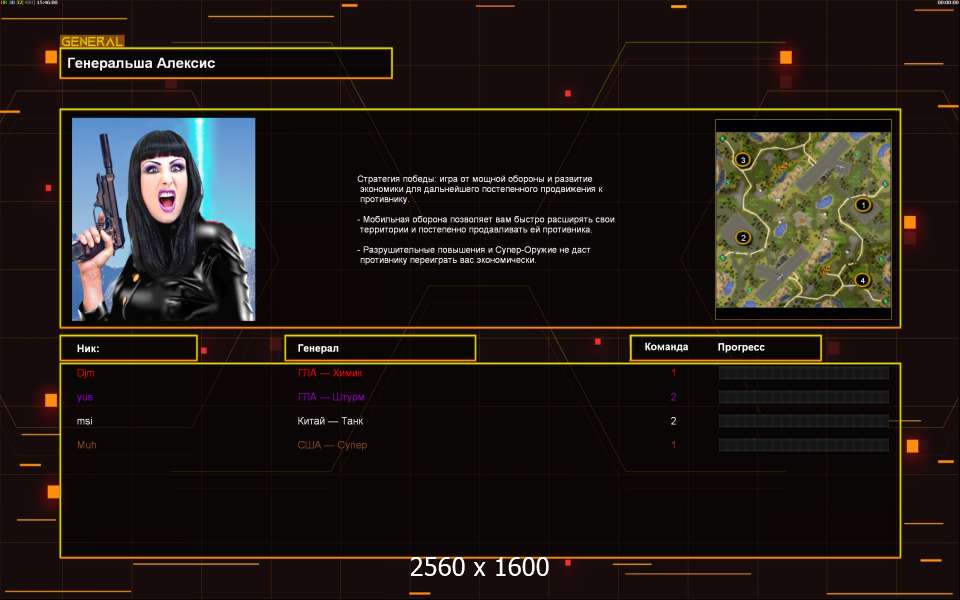Click the yellow GENERAL label tag
Viewport: 960px width, 600px height.
pyautogui.click(x=92, y=41)
